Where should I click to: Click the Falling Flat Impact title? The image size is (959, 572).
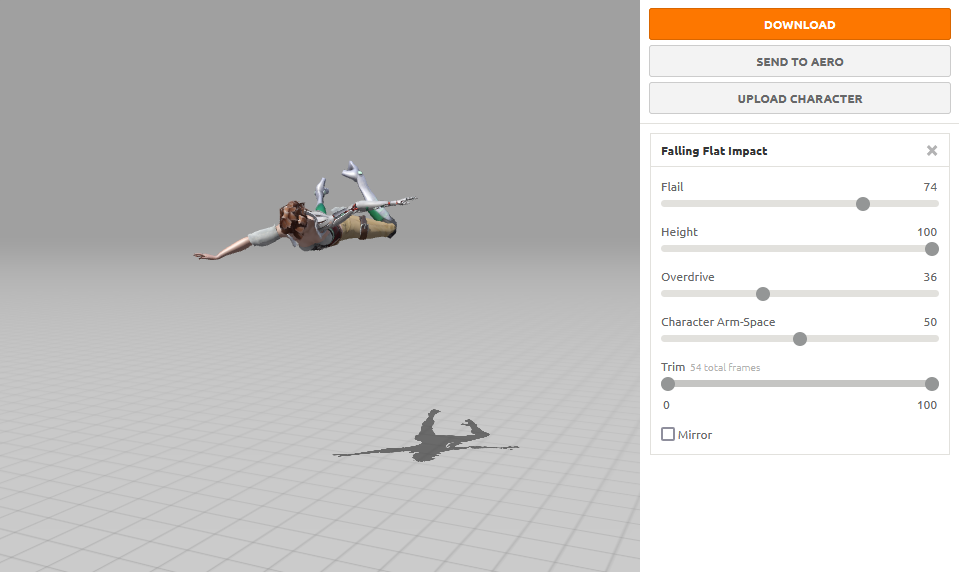[x=714, y=151]
